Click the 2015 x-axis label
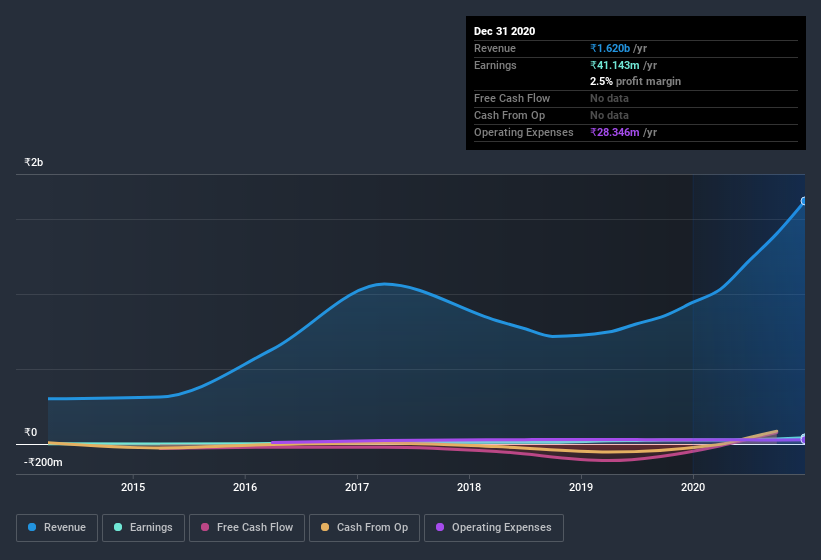This screenshot has height=560, width=821. [x=133, y=487]
